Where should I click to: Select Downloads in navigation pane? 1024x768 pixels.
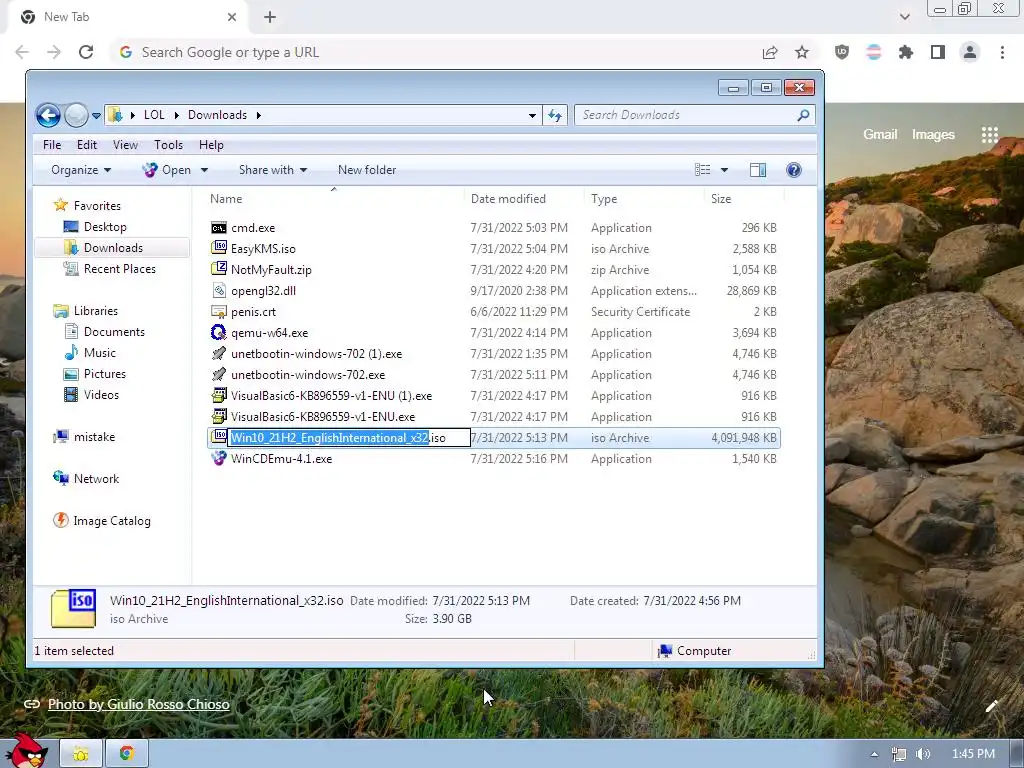[x=113, y=248]
